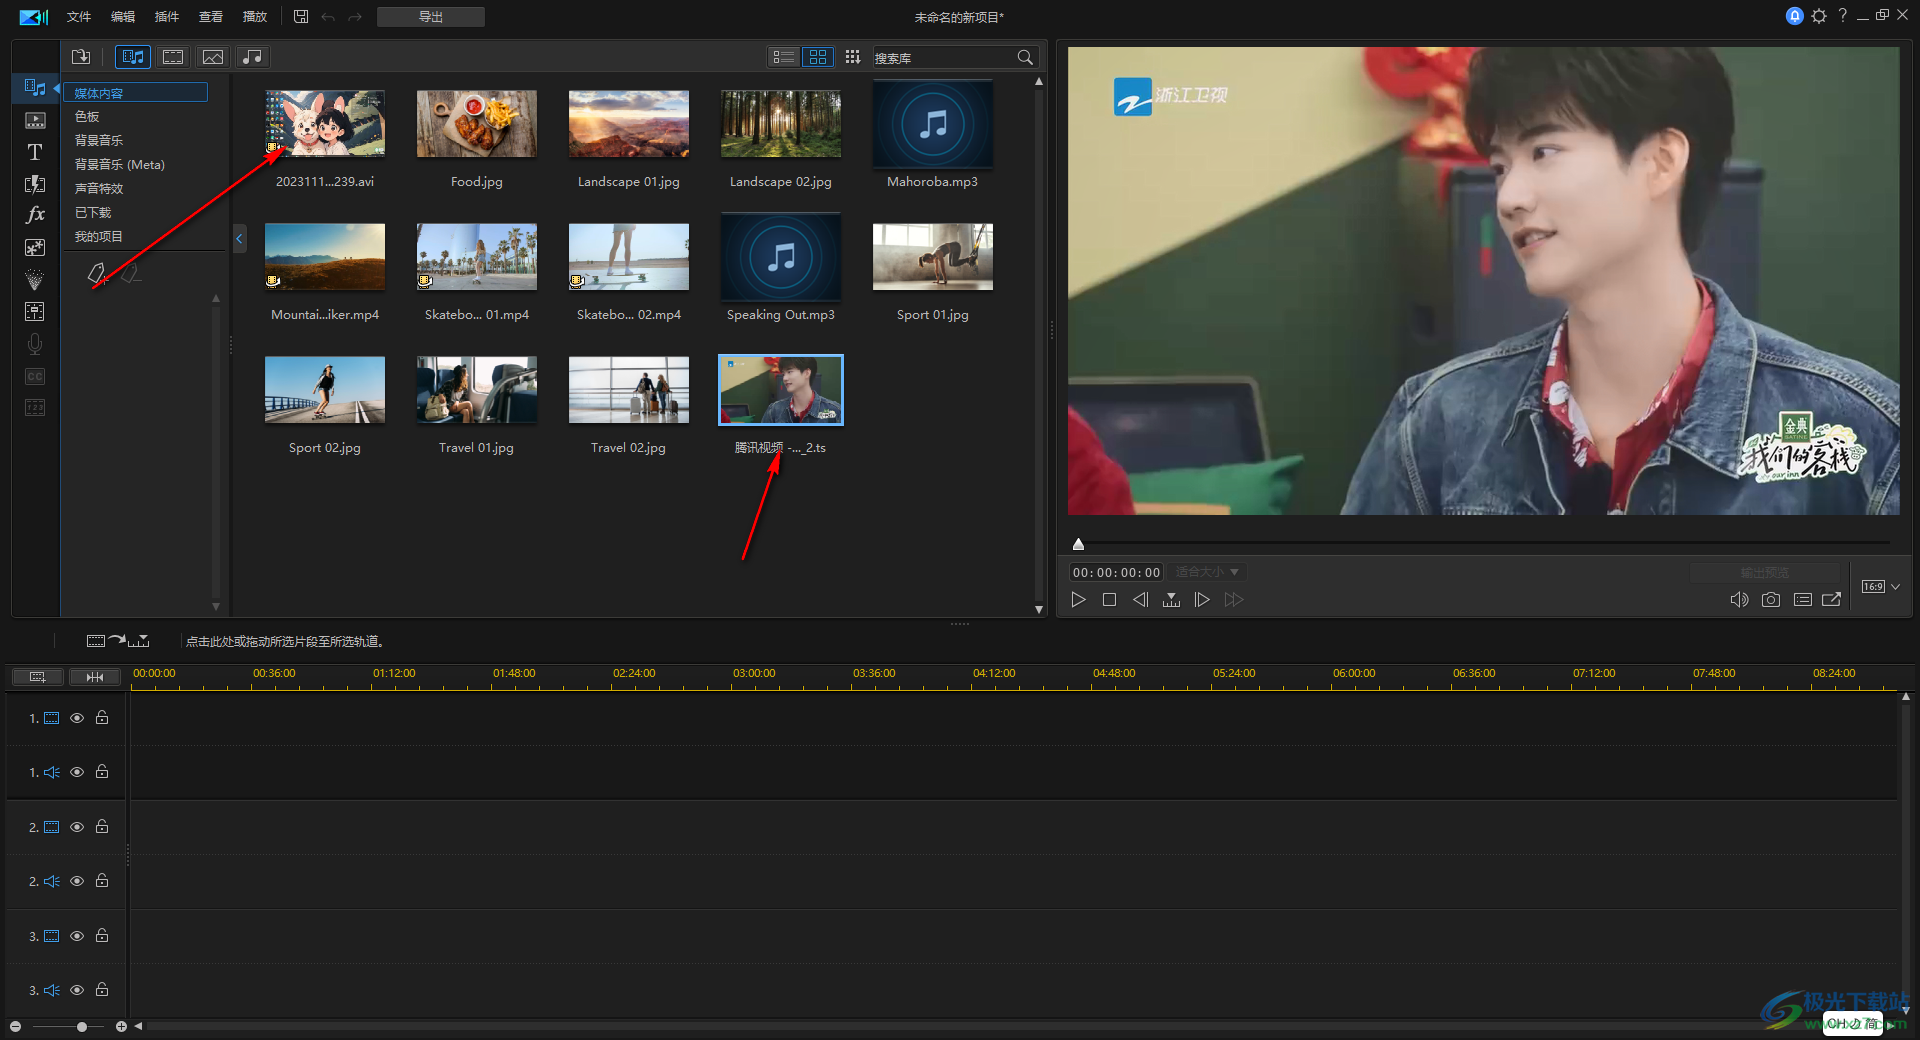Open the 插件 menu
Image resolution: width=1920 pixels, height=1040 pixels.
pyautogui.click(x=167, y=17)
